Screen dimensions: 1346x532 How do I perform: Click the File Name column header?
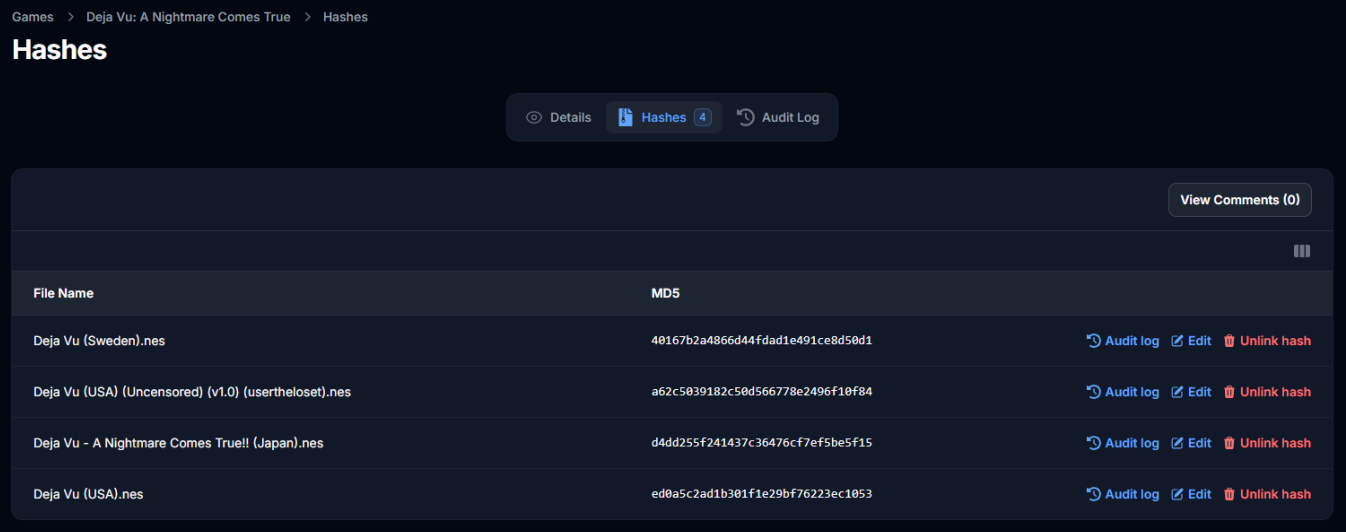[63, 293]
